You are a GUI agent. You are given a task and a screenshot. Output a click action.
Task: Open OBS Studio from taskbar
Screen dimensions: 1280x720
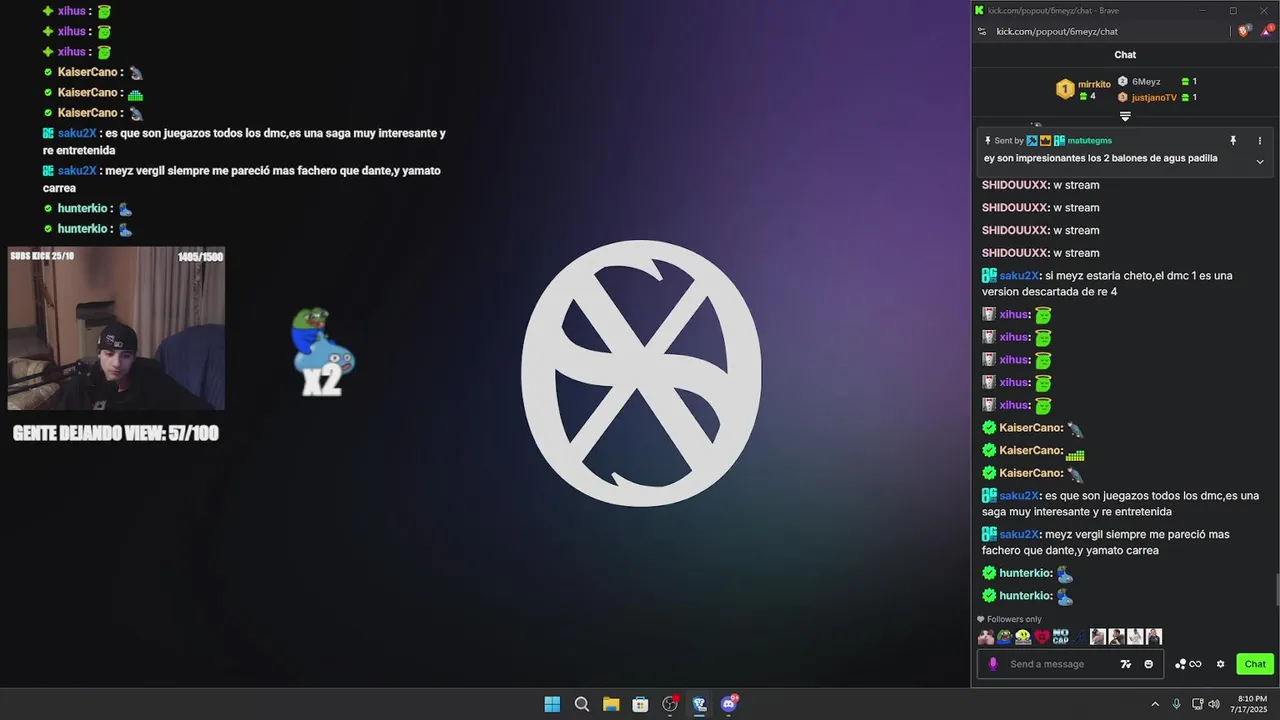click(670, 704)
